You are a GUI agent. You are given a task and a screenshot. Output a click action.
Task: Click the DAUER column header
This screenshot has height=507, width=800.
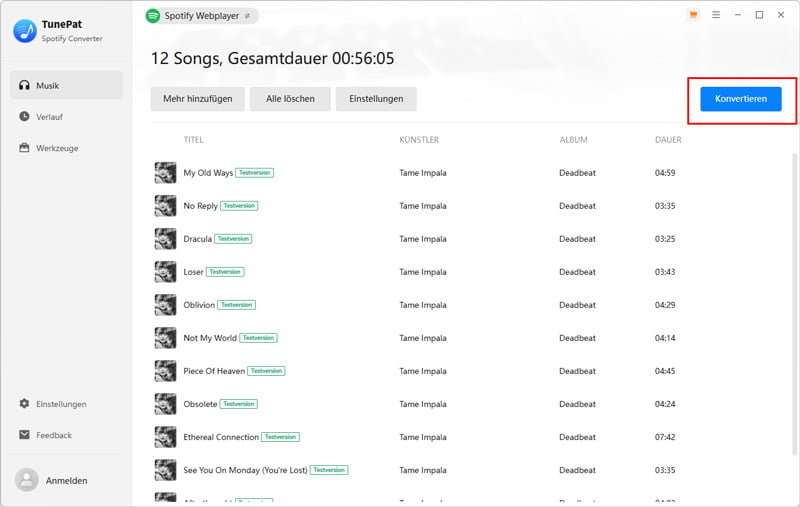coord(668,140)
